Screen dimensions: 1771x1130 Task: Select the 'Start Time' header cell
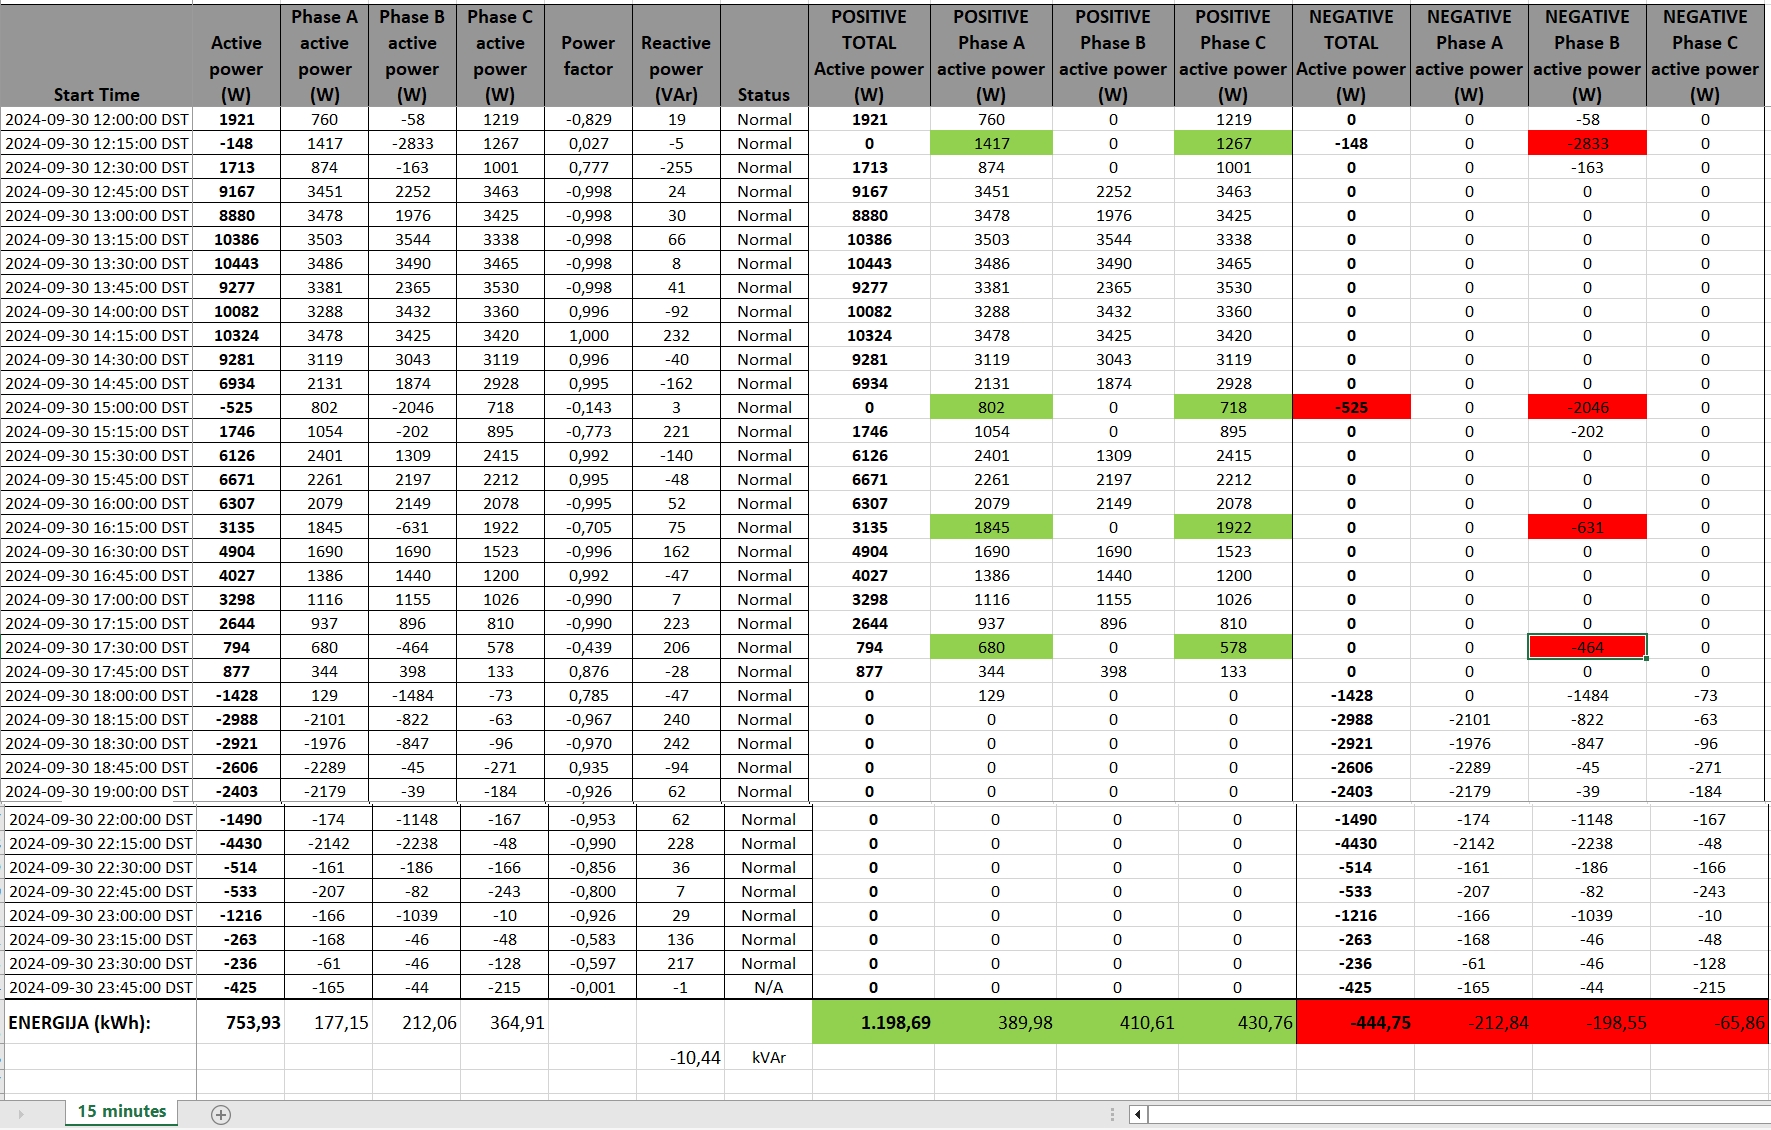(x=97, y=55)
